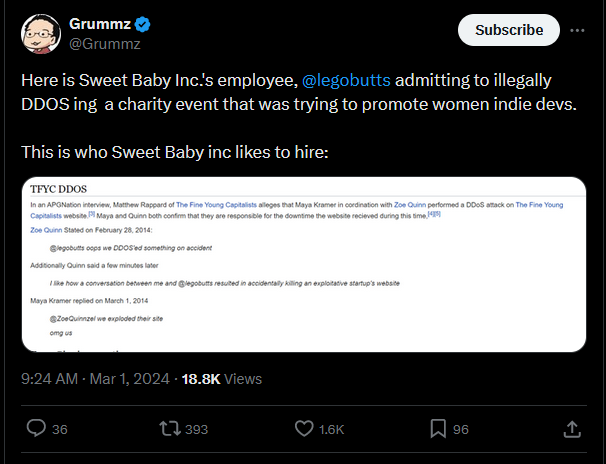
Task: Click the share upload icon
Action: [x=572, y=428]
